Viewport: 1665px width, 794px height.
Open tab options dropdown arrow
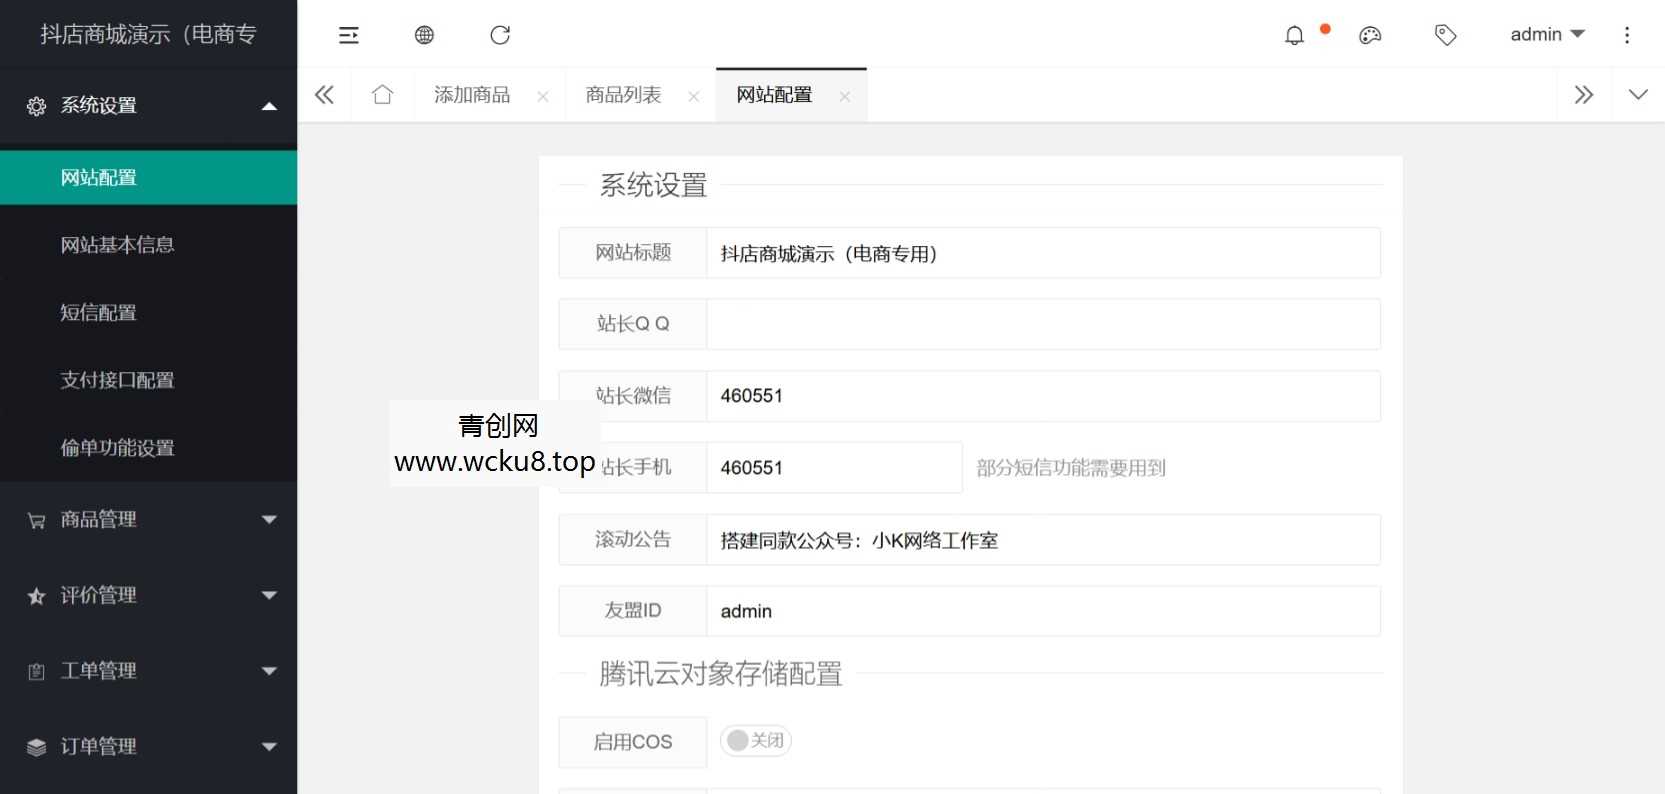[1638, 95]
